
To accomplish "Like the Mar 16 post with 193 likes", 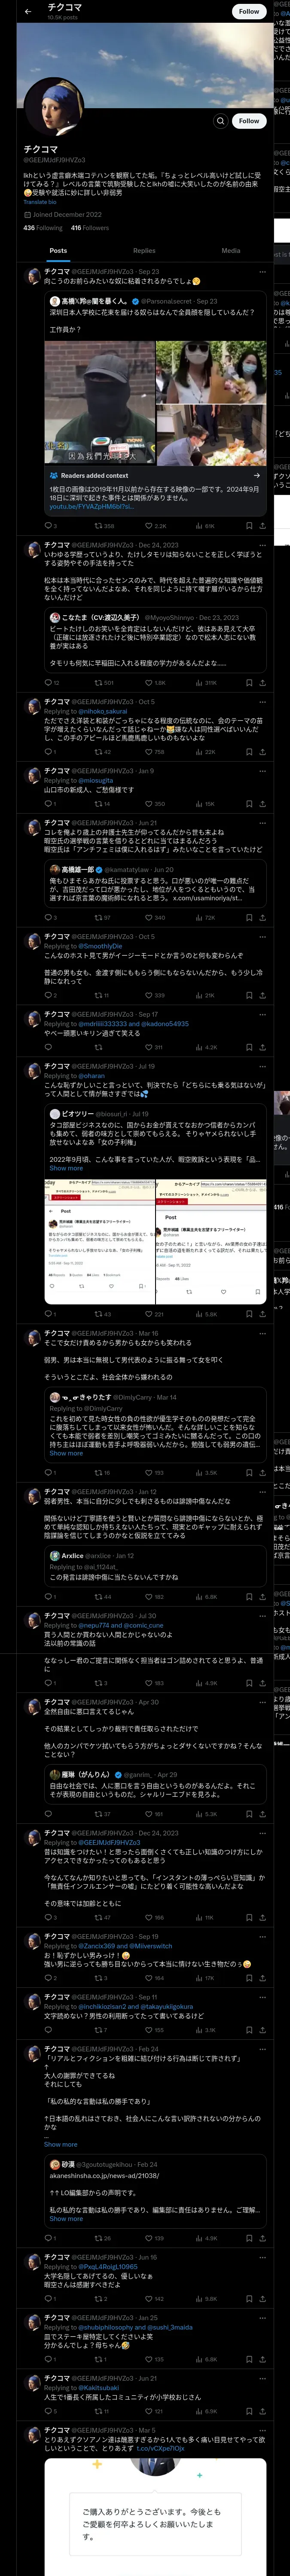I will (x=155, y=1473).
